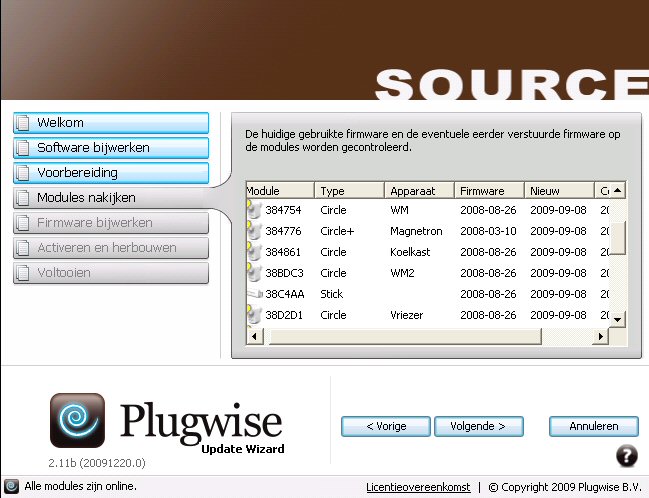Click the Firmware bijwerken page icon
The height and width of the screenshot is (498, 649).
[x=23, y=223]
